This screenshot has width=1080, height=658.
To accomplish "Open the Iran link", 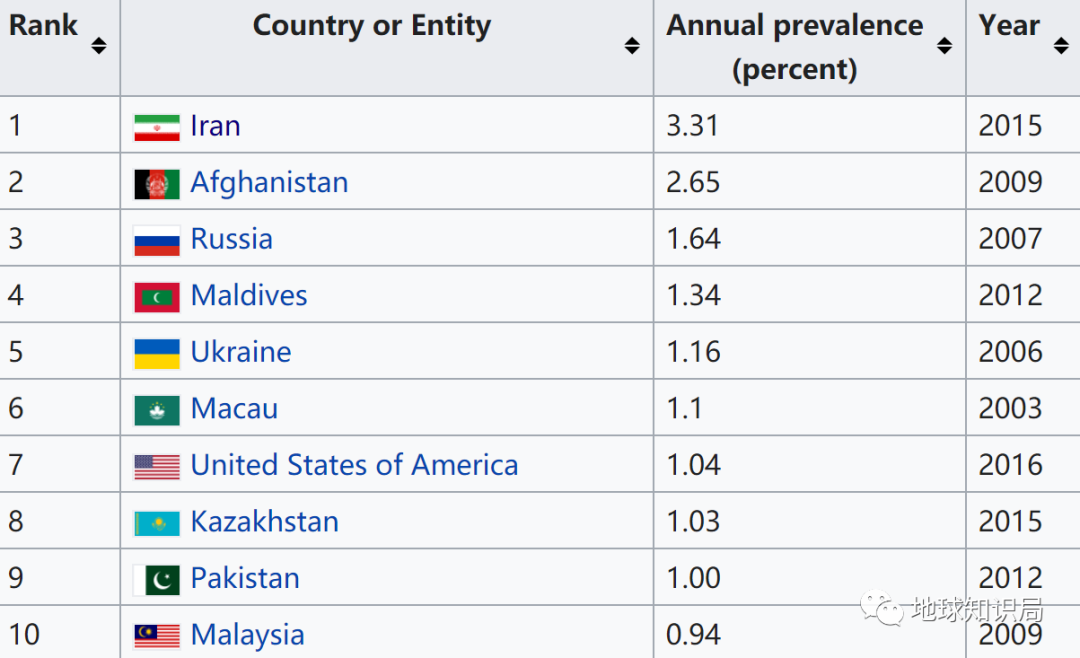I will [x=215, y=126].
